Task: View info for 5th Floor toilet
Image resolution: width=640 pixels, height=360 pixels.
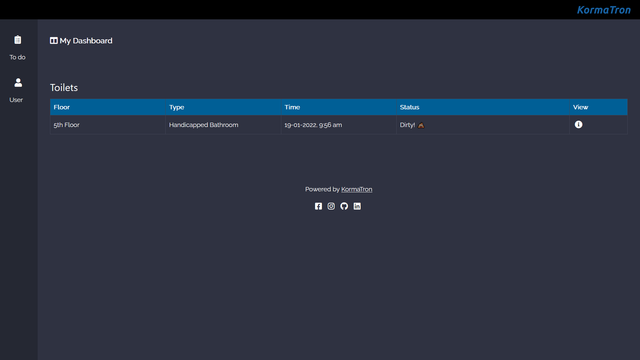Action: pos(578,124)
